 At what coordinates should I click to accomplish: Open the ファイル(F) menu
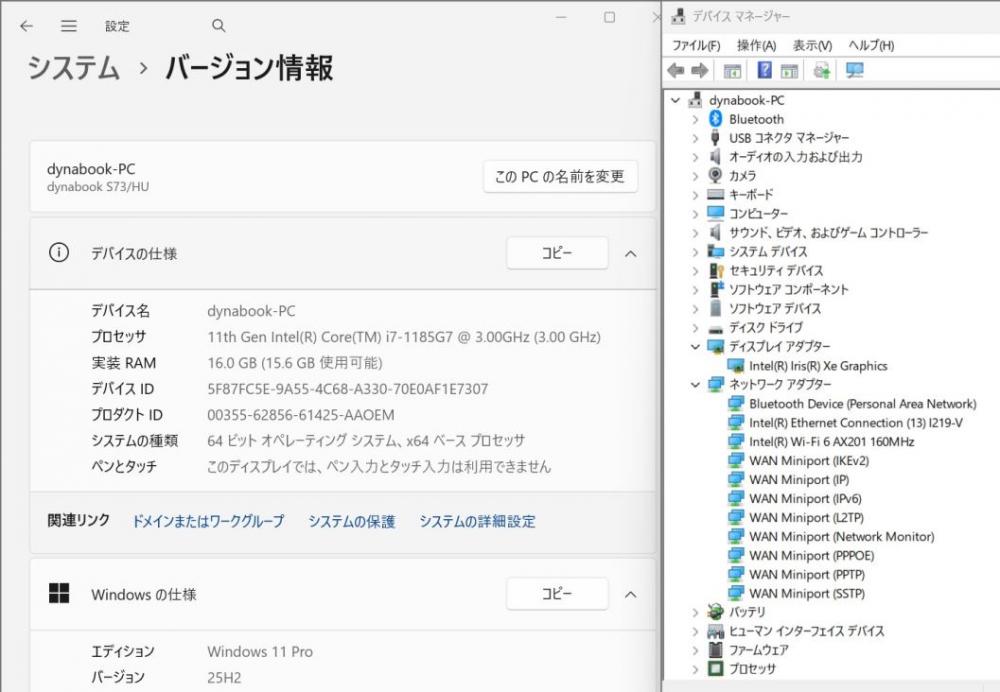coord(696,45)
